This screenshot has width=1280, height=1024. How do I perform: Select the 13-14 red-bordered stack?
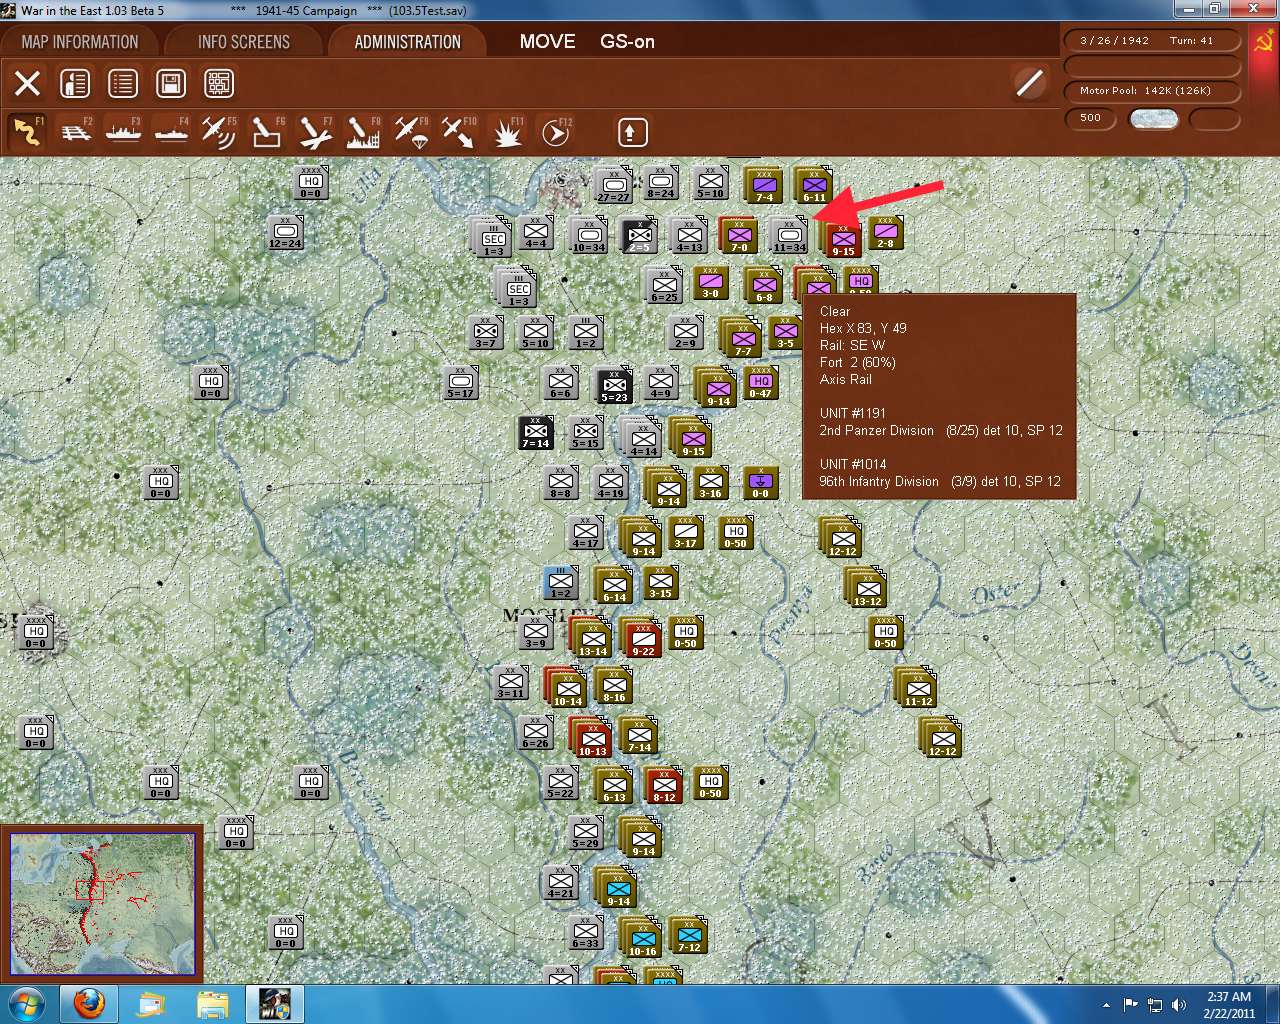(x=592, y=638)
